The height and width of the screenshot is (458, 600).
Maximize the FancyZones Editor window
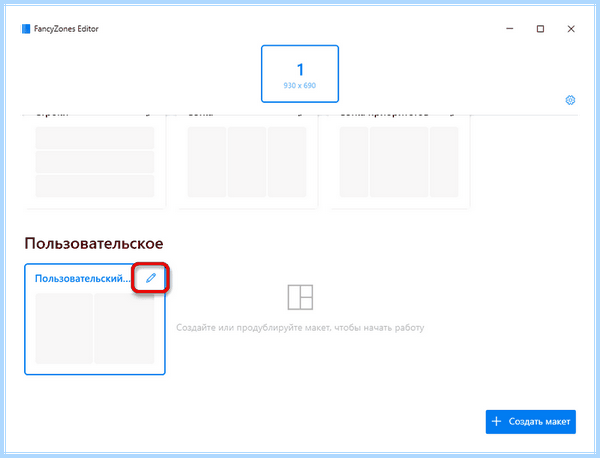(540, 29)
